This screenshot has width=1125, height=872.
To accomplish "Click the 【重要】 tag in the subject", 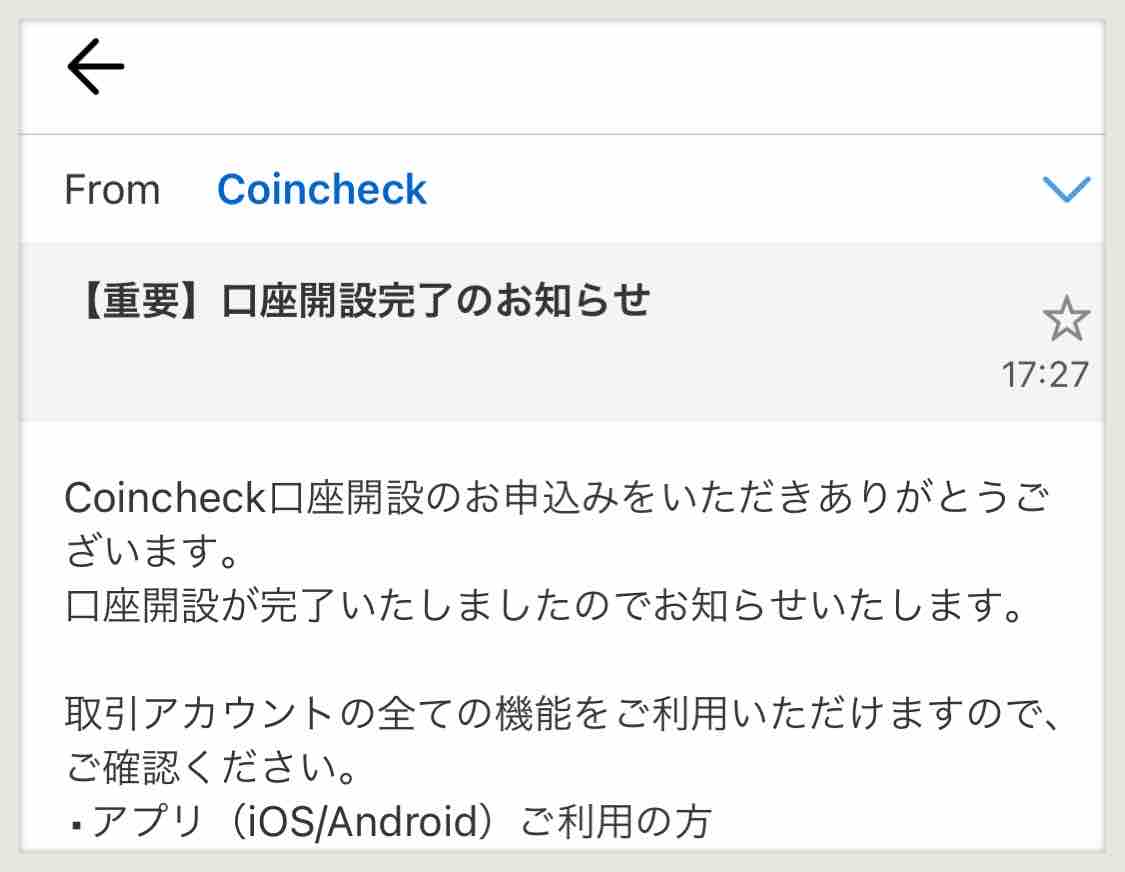I will (x=142, y=300).
